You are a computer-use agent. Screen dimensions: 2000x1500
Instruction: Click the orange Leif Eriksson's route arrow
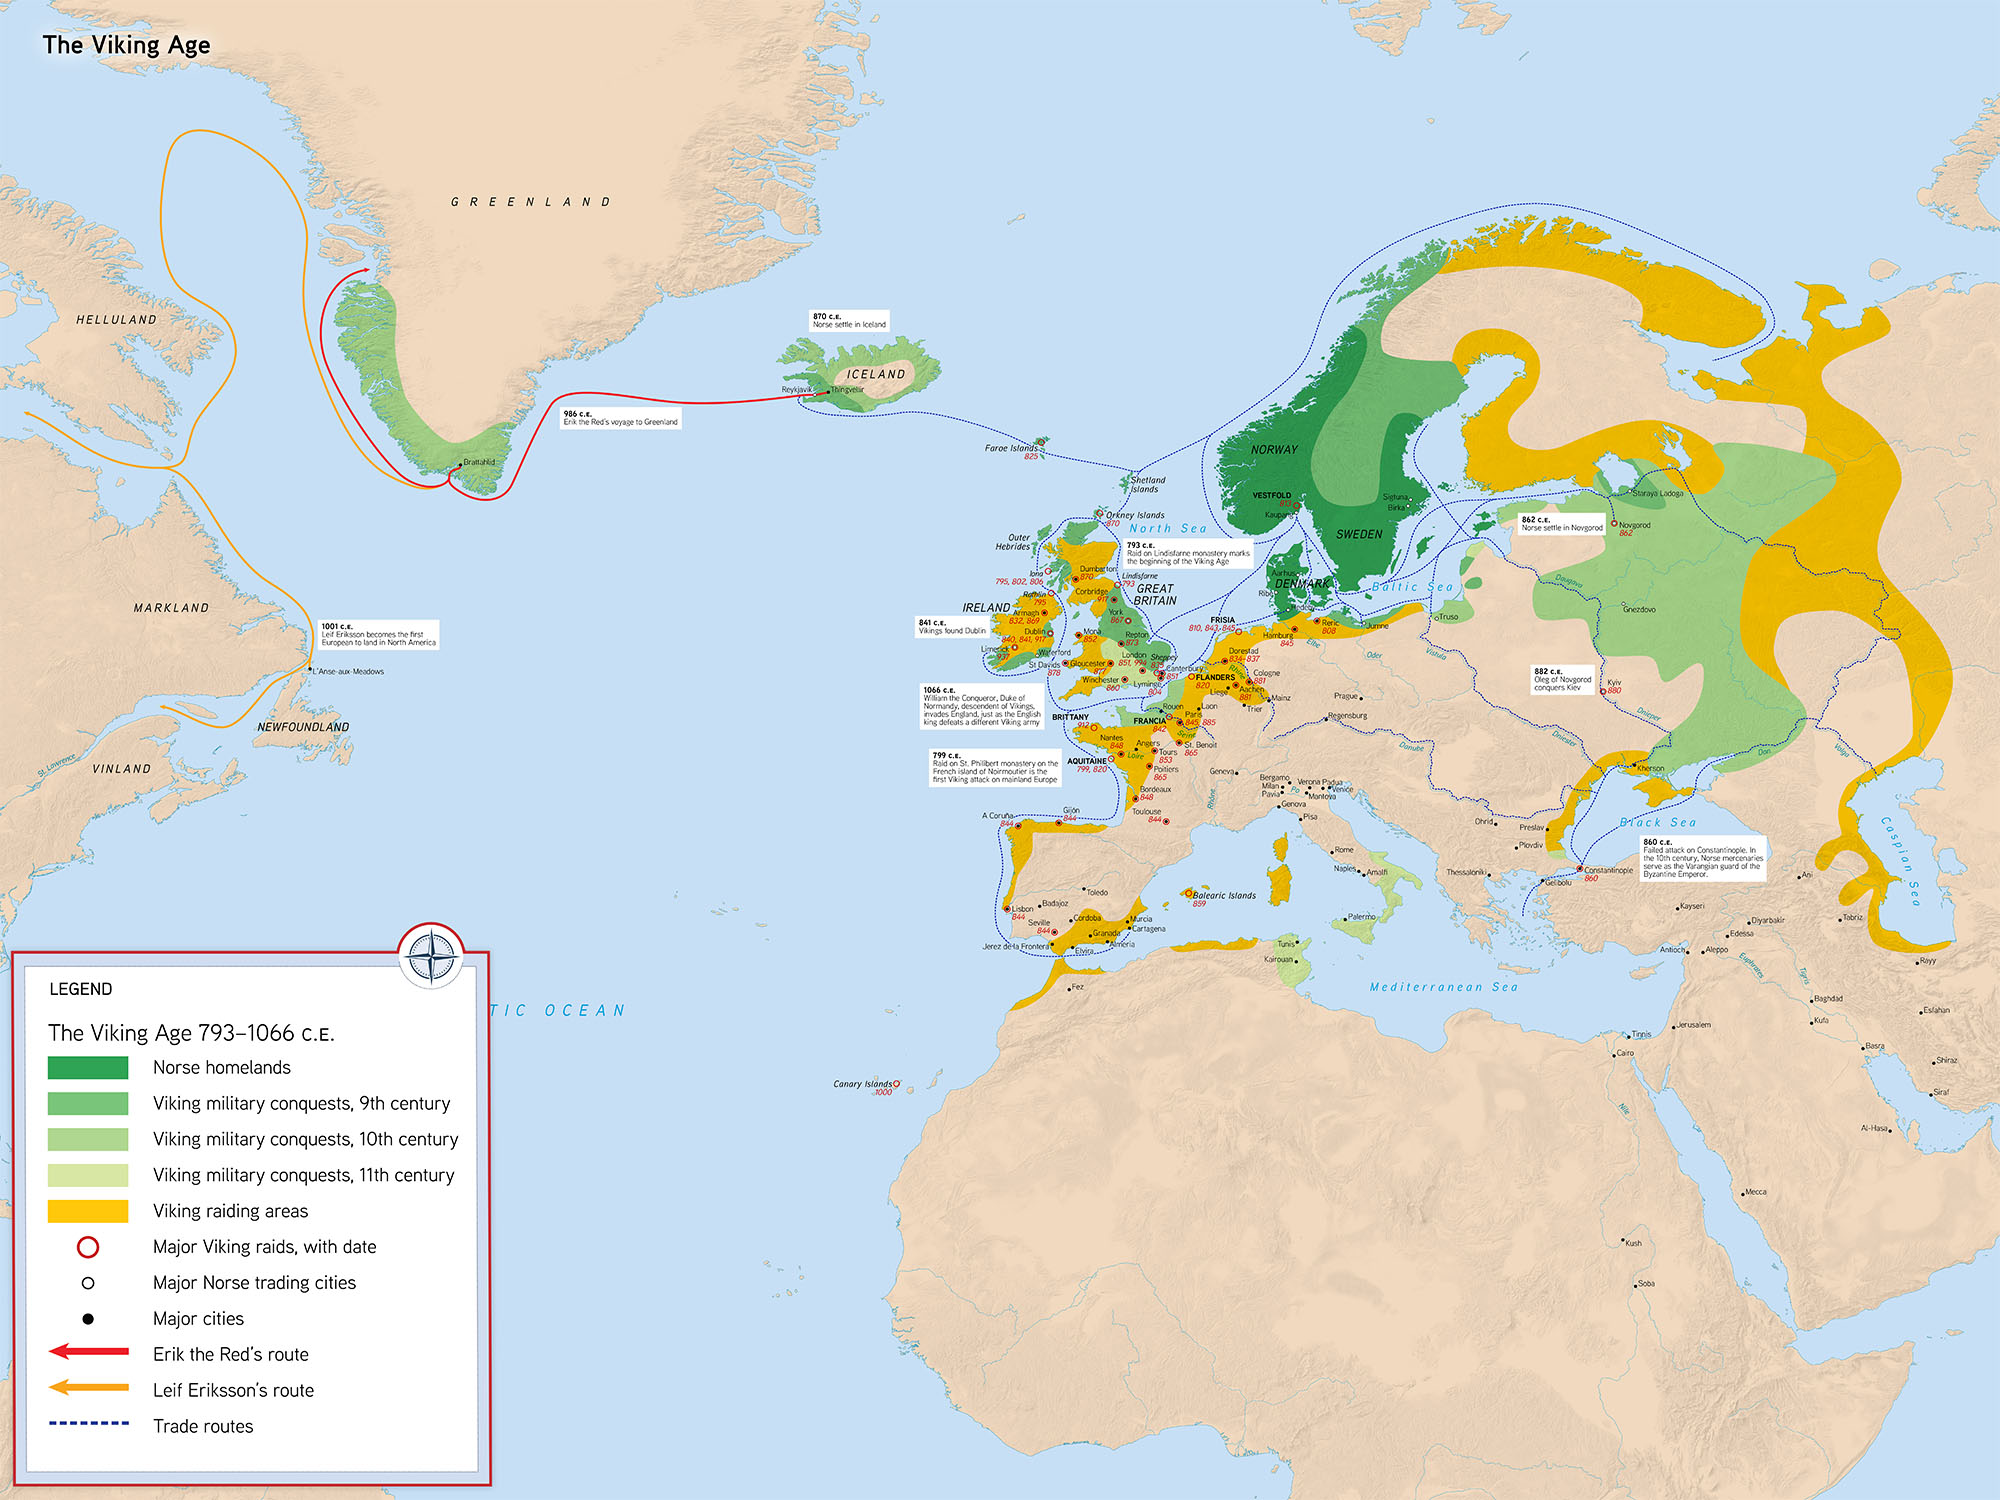[88, 1388]
